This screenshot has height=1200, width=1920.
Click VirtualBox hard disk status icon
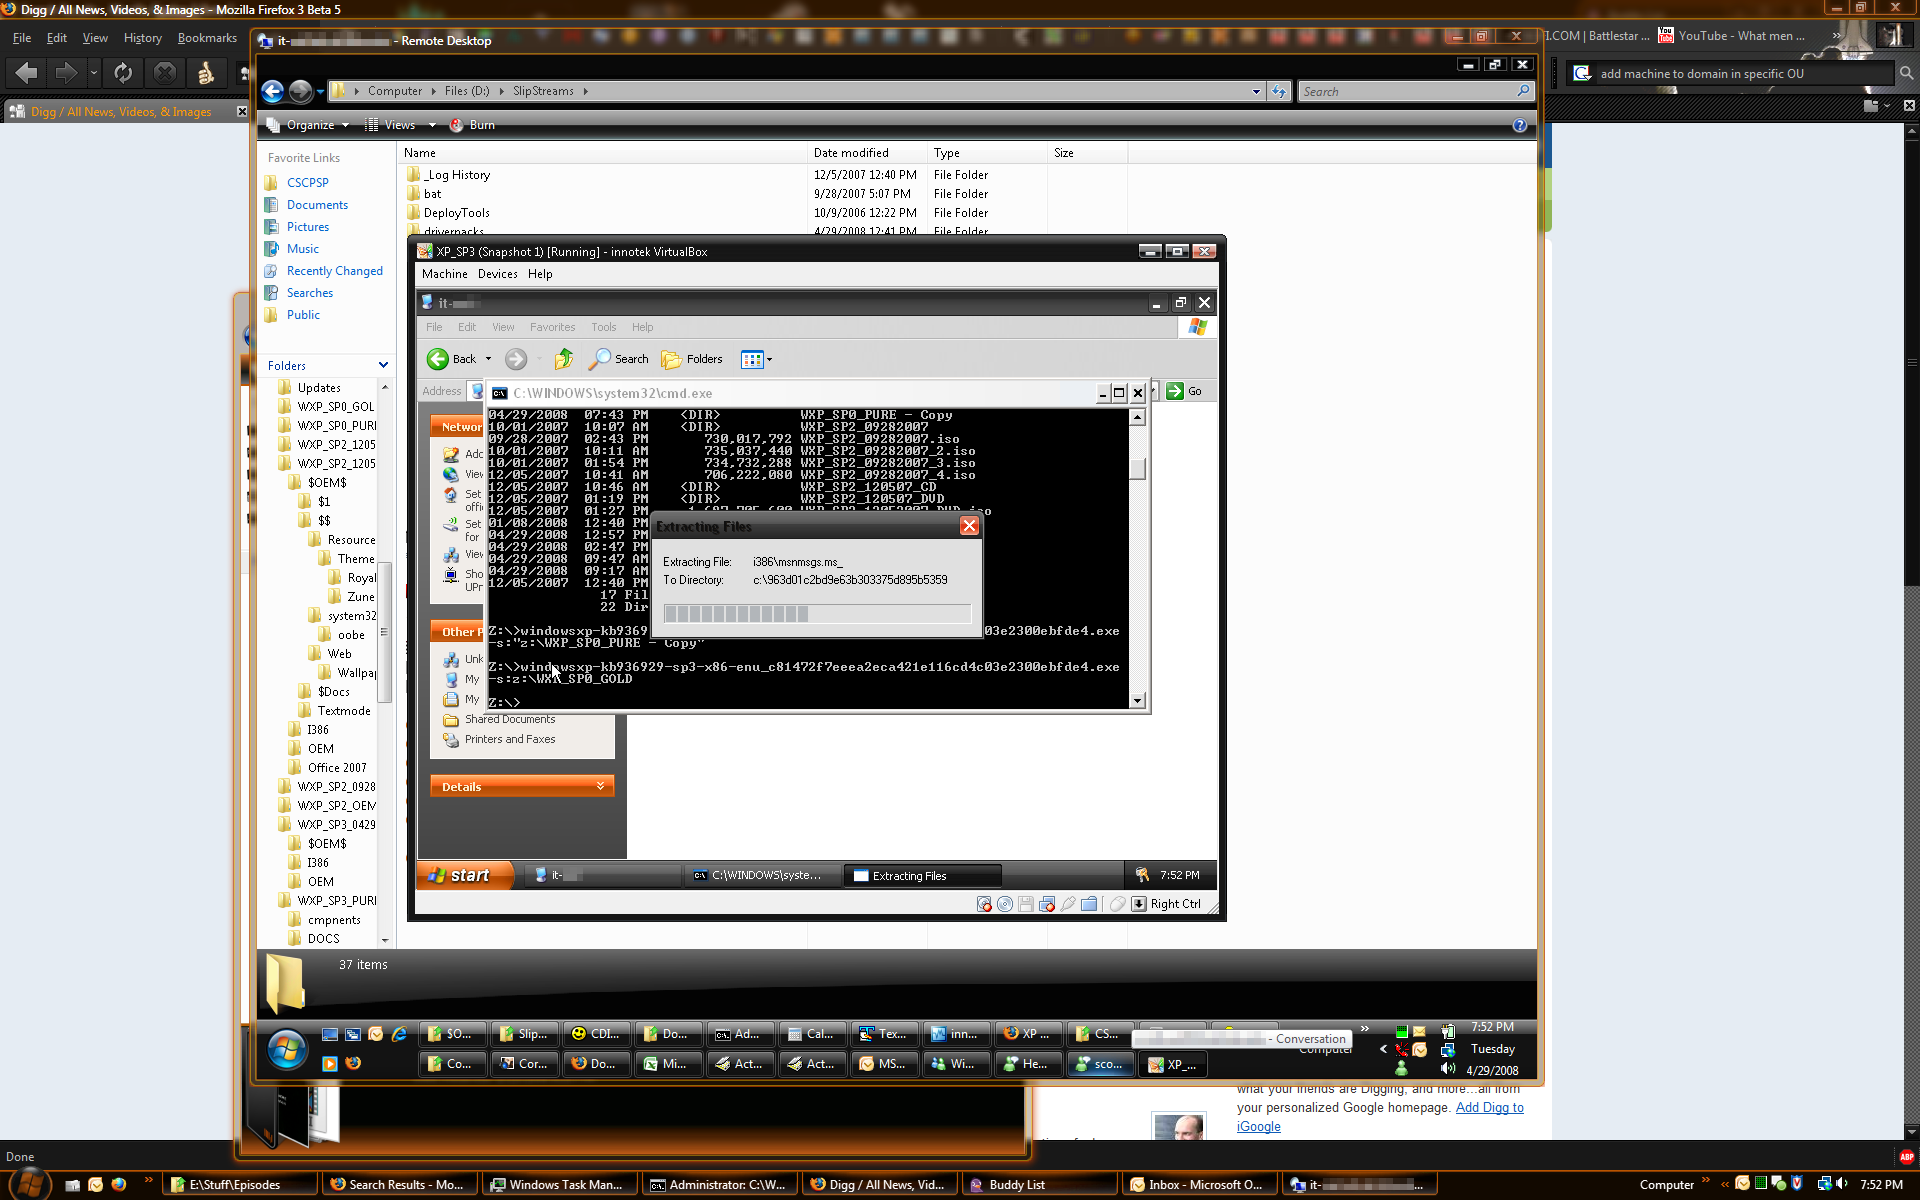pyautogui.click(x=984, y=904)
